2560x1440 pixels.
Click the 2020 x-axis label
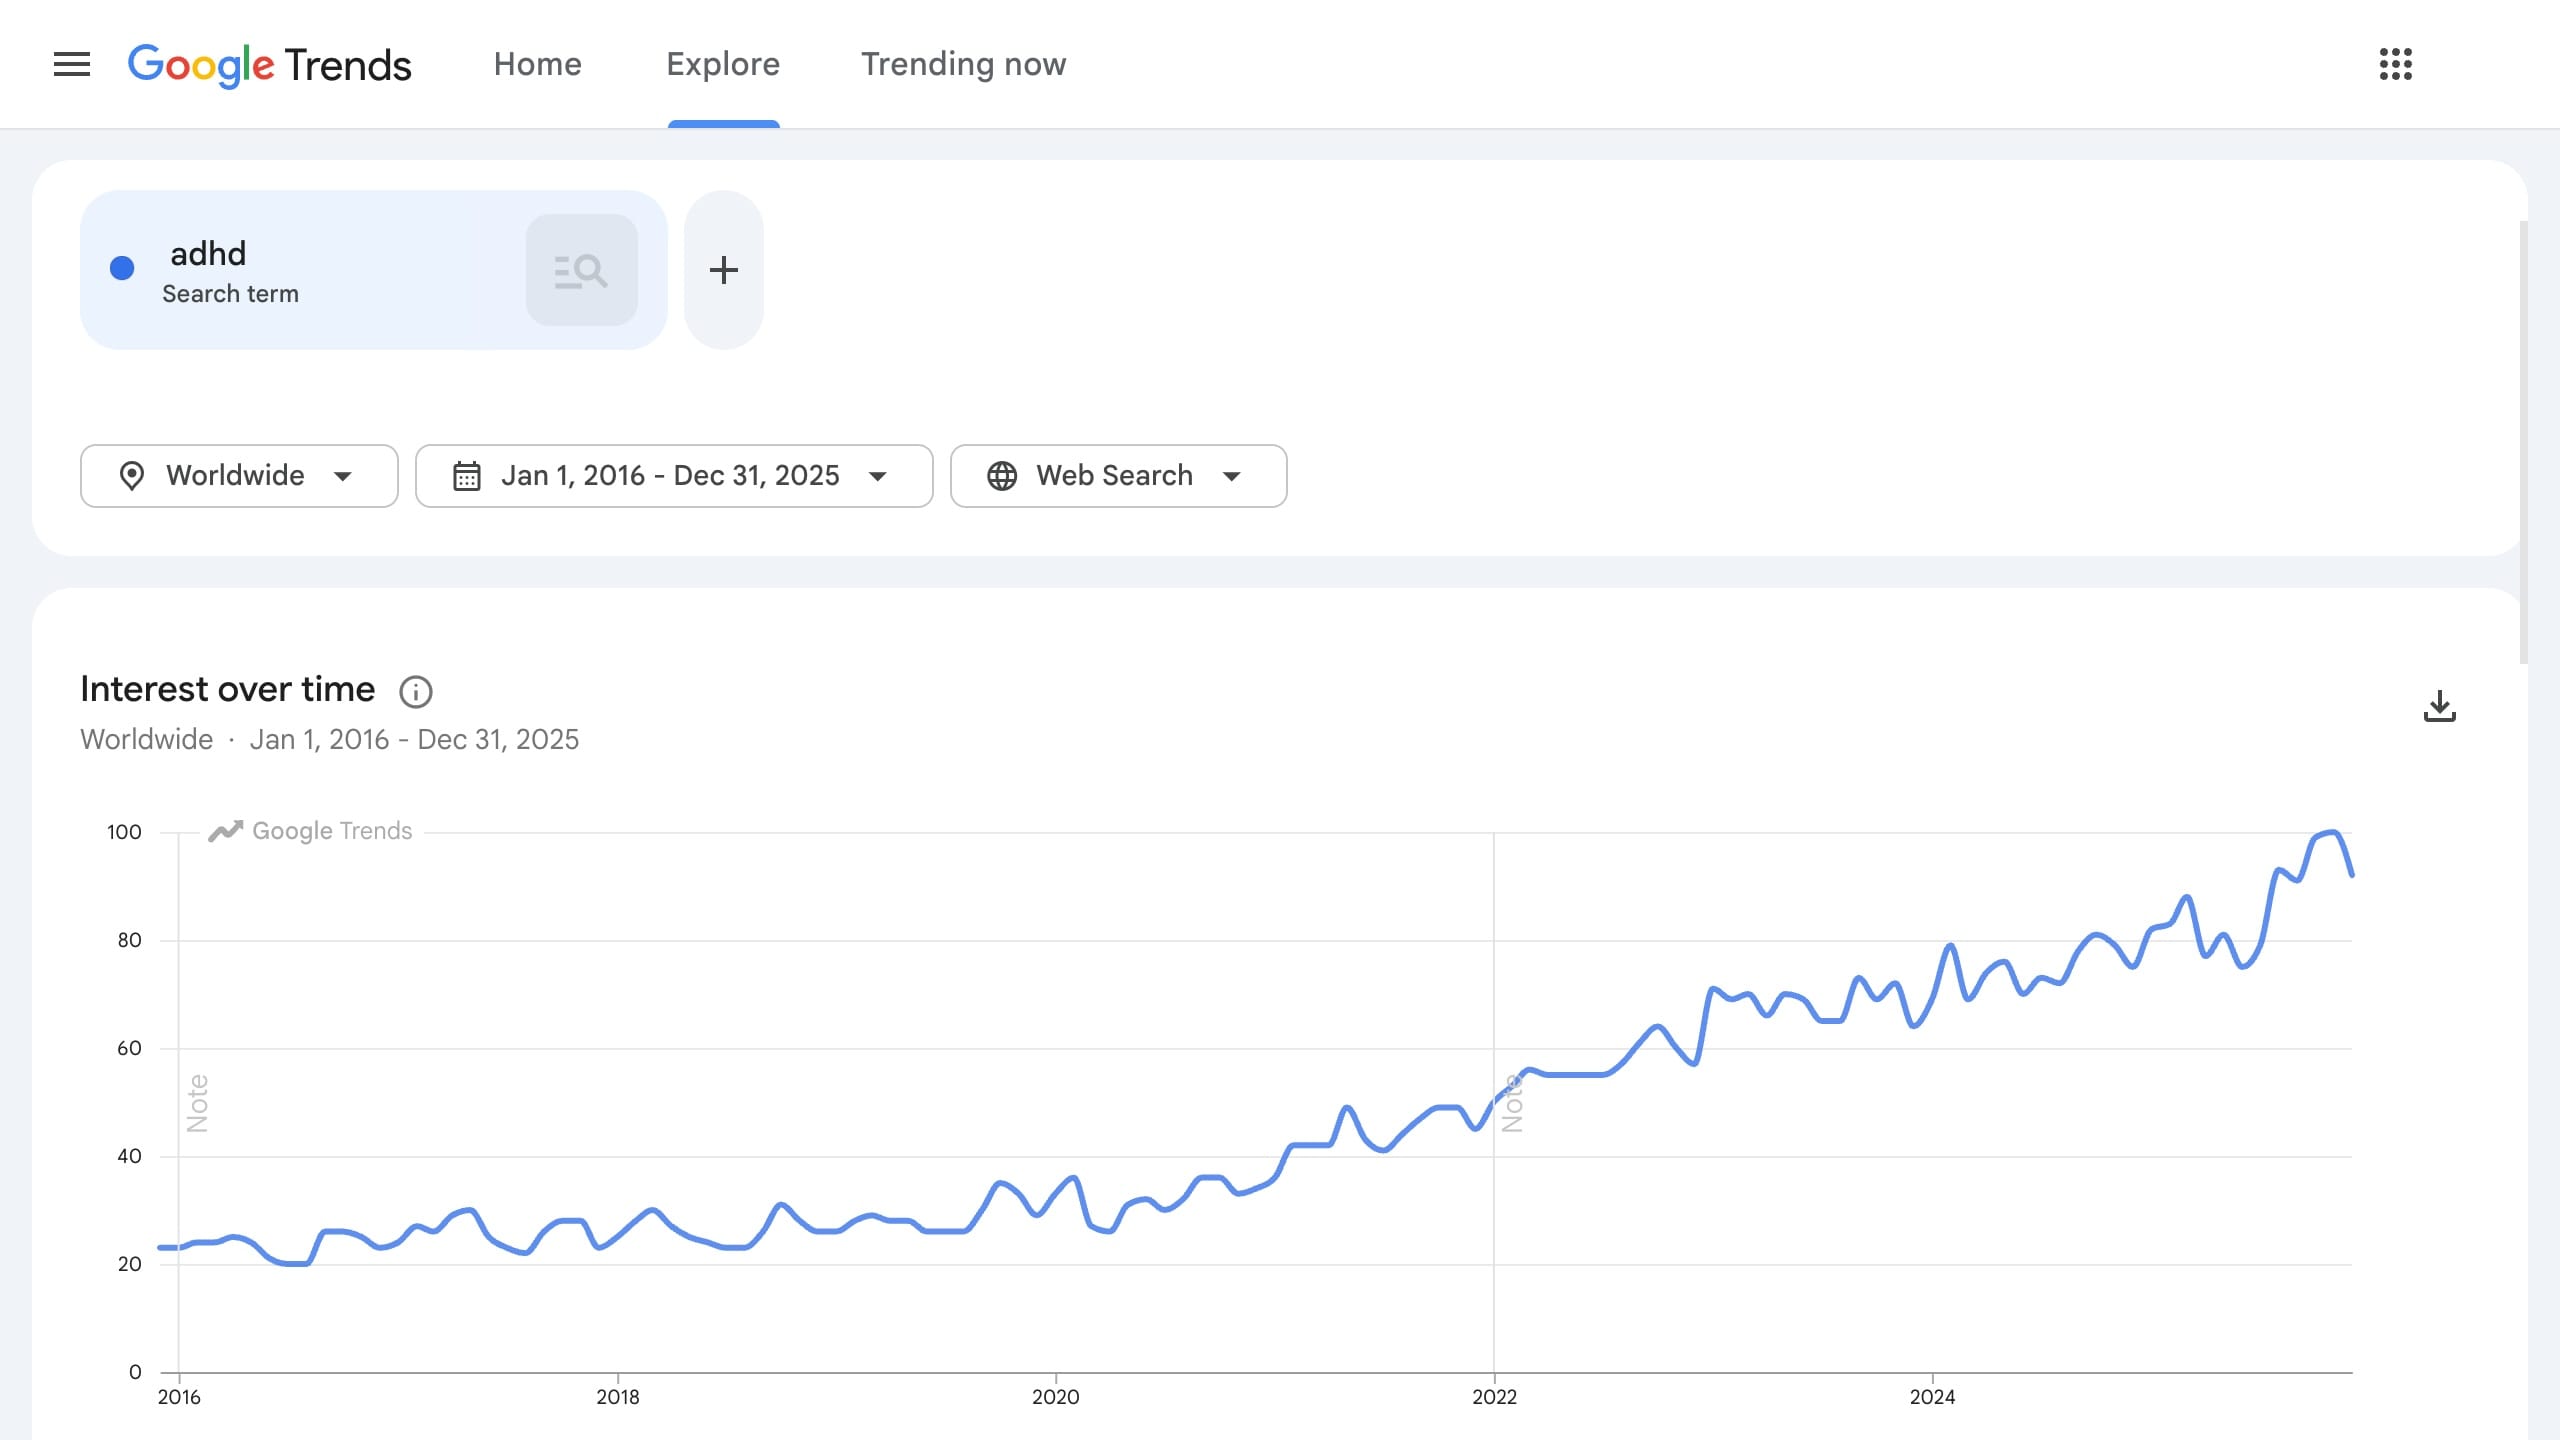pyautogui.click(x=1055, y=1397)
